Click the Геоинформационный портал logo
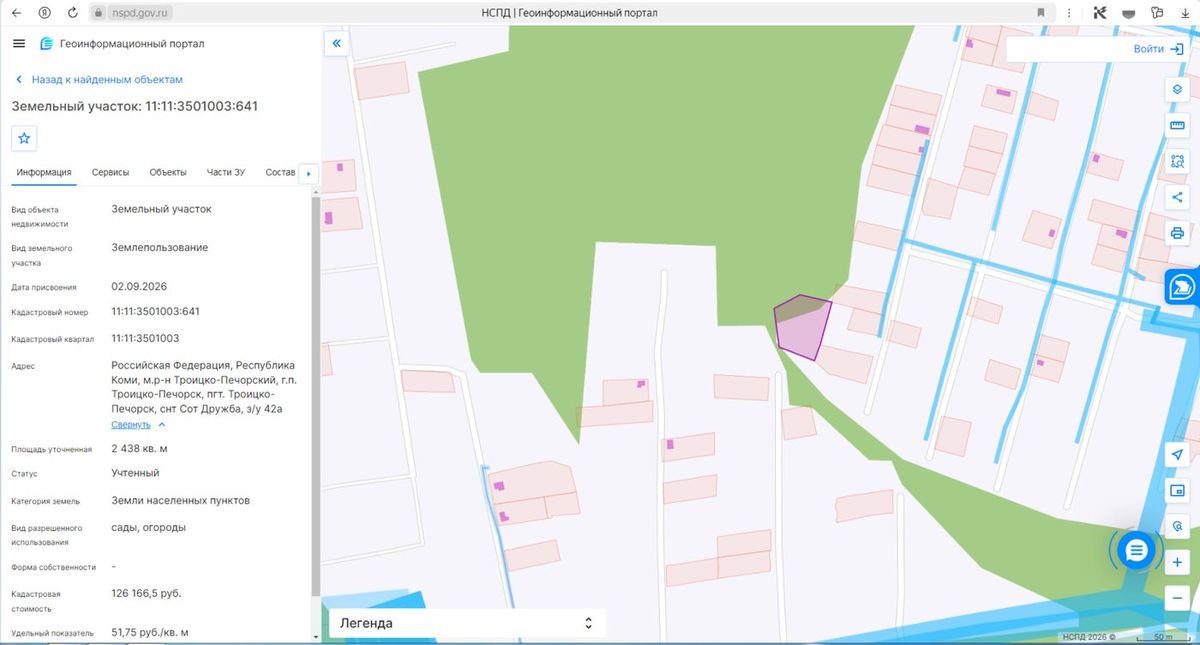Screen dimensions: 1200x645 pos(122,44)
